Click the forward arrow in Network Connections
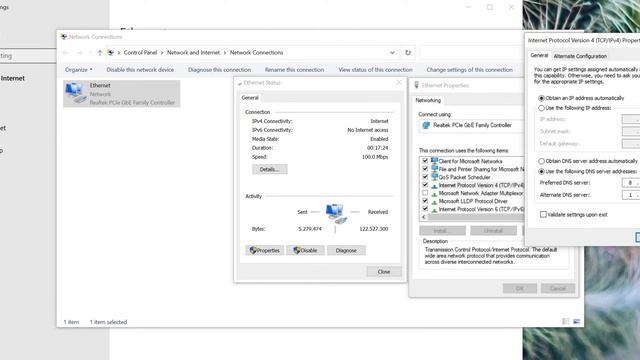640x360 pixels. tap(80, 53)
